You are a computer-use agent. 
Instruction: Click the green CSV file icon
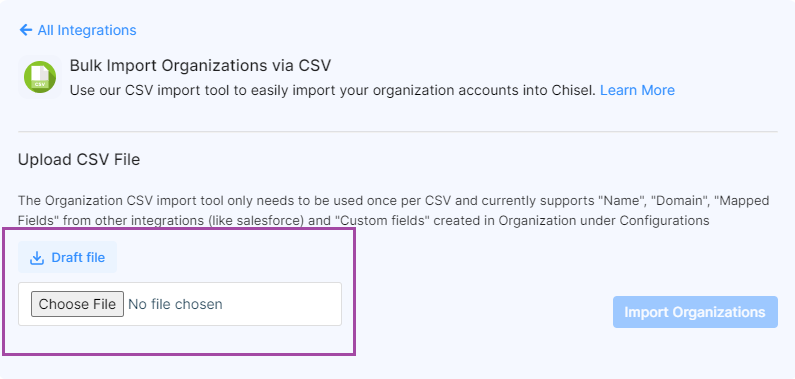(40, 77)
